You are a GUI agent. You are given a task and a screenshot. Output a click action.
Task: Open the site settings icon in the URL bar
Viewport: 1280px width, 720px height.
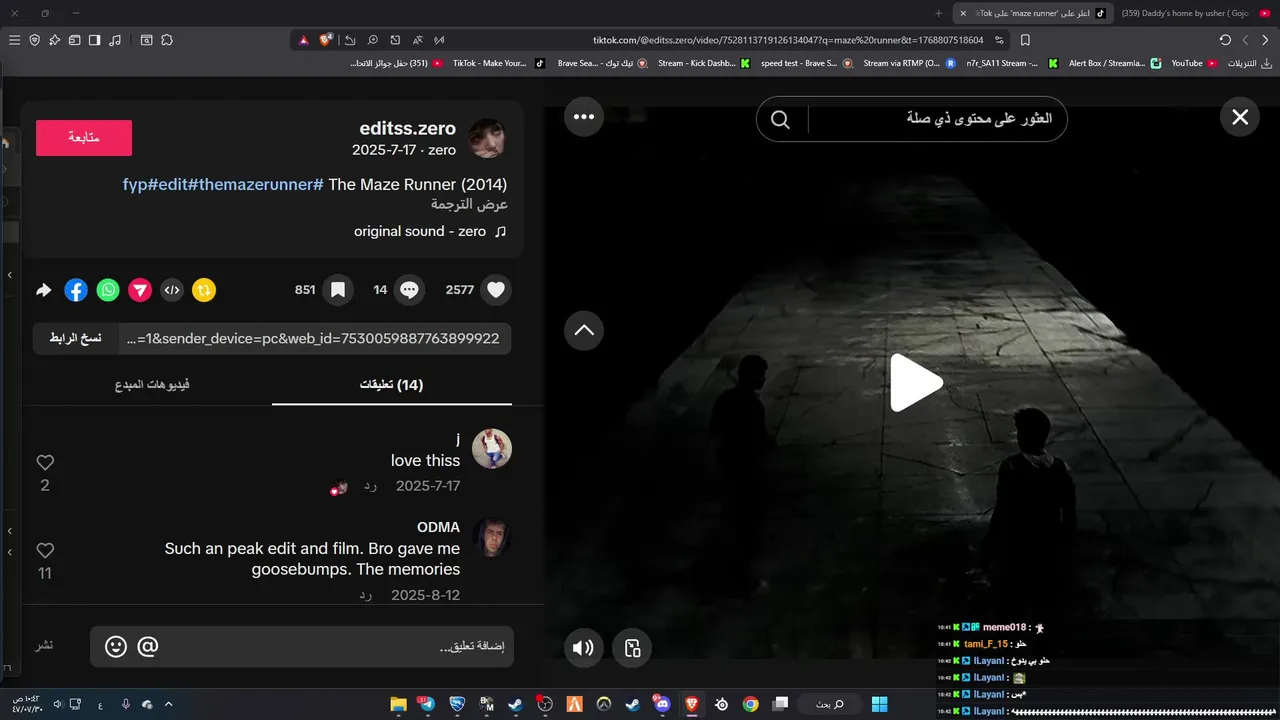1000,40
